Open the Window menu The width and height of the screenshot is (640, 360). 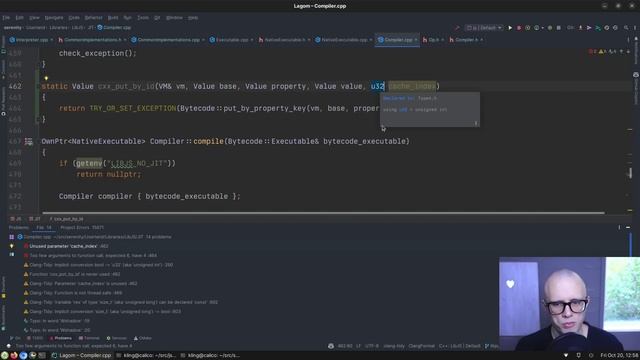pyautogui.click(x=174, y=18)
